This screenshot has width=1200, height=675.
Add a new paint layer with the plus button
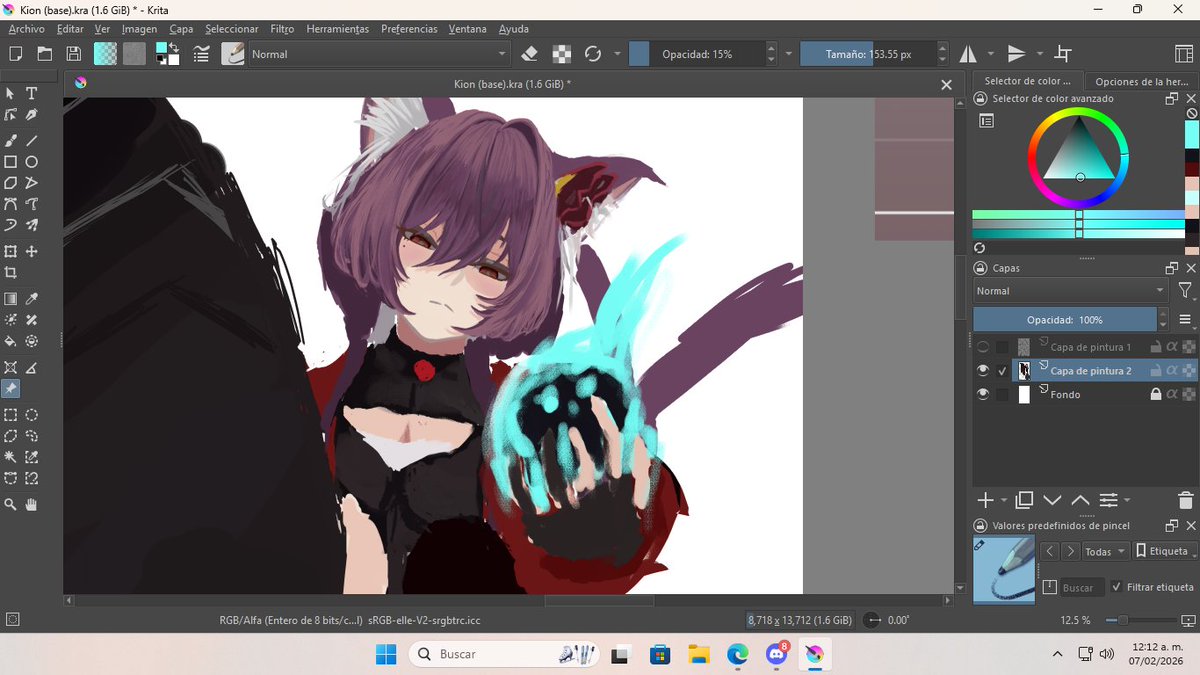pyautogui.click(x=984, y=500)
